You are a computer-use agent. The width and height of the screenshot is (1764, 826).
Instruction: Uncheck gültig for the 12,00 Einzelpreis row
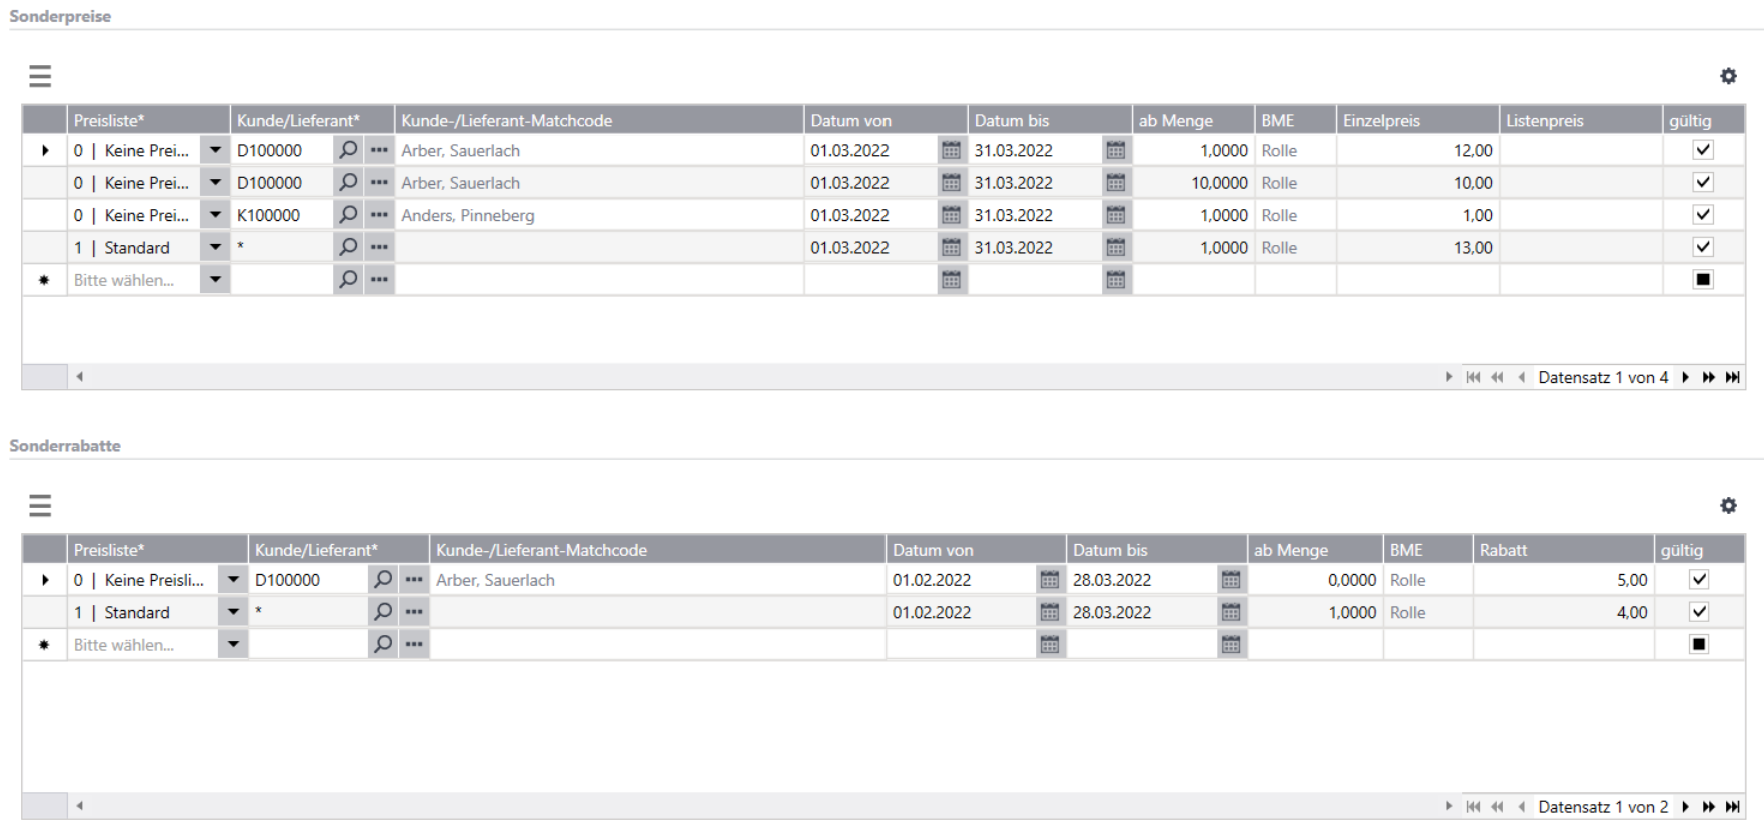point(1703,150)
